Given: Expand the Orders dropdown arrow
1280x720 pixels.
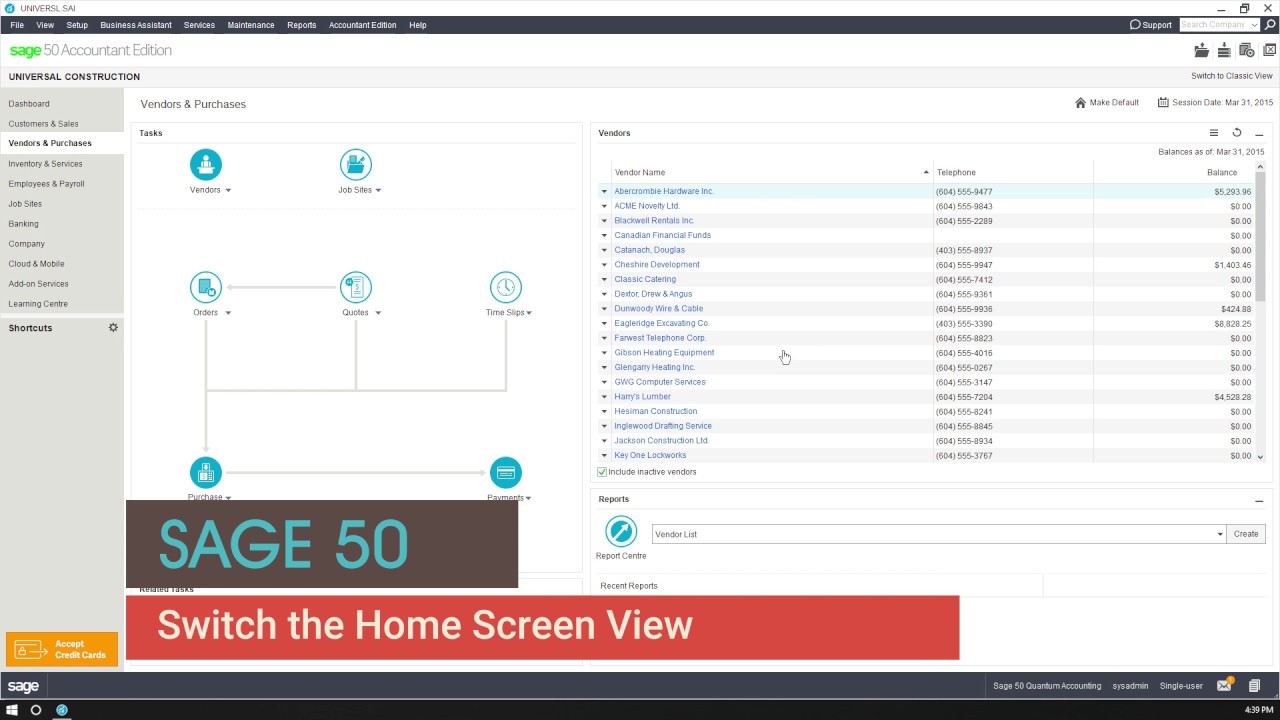Looking at the screenshot, I should 228,313.
